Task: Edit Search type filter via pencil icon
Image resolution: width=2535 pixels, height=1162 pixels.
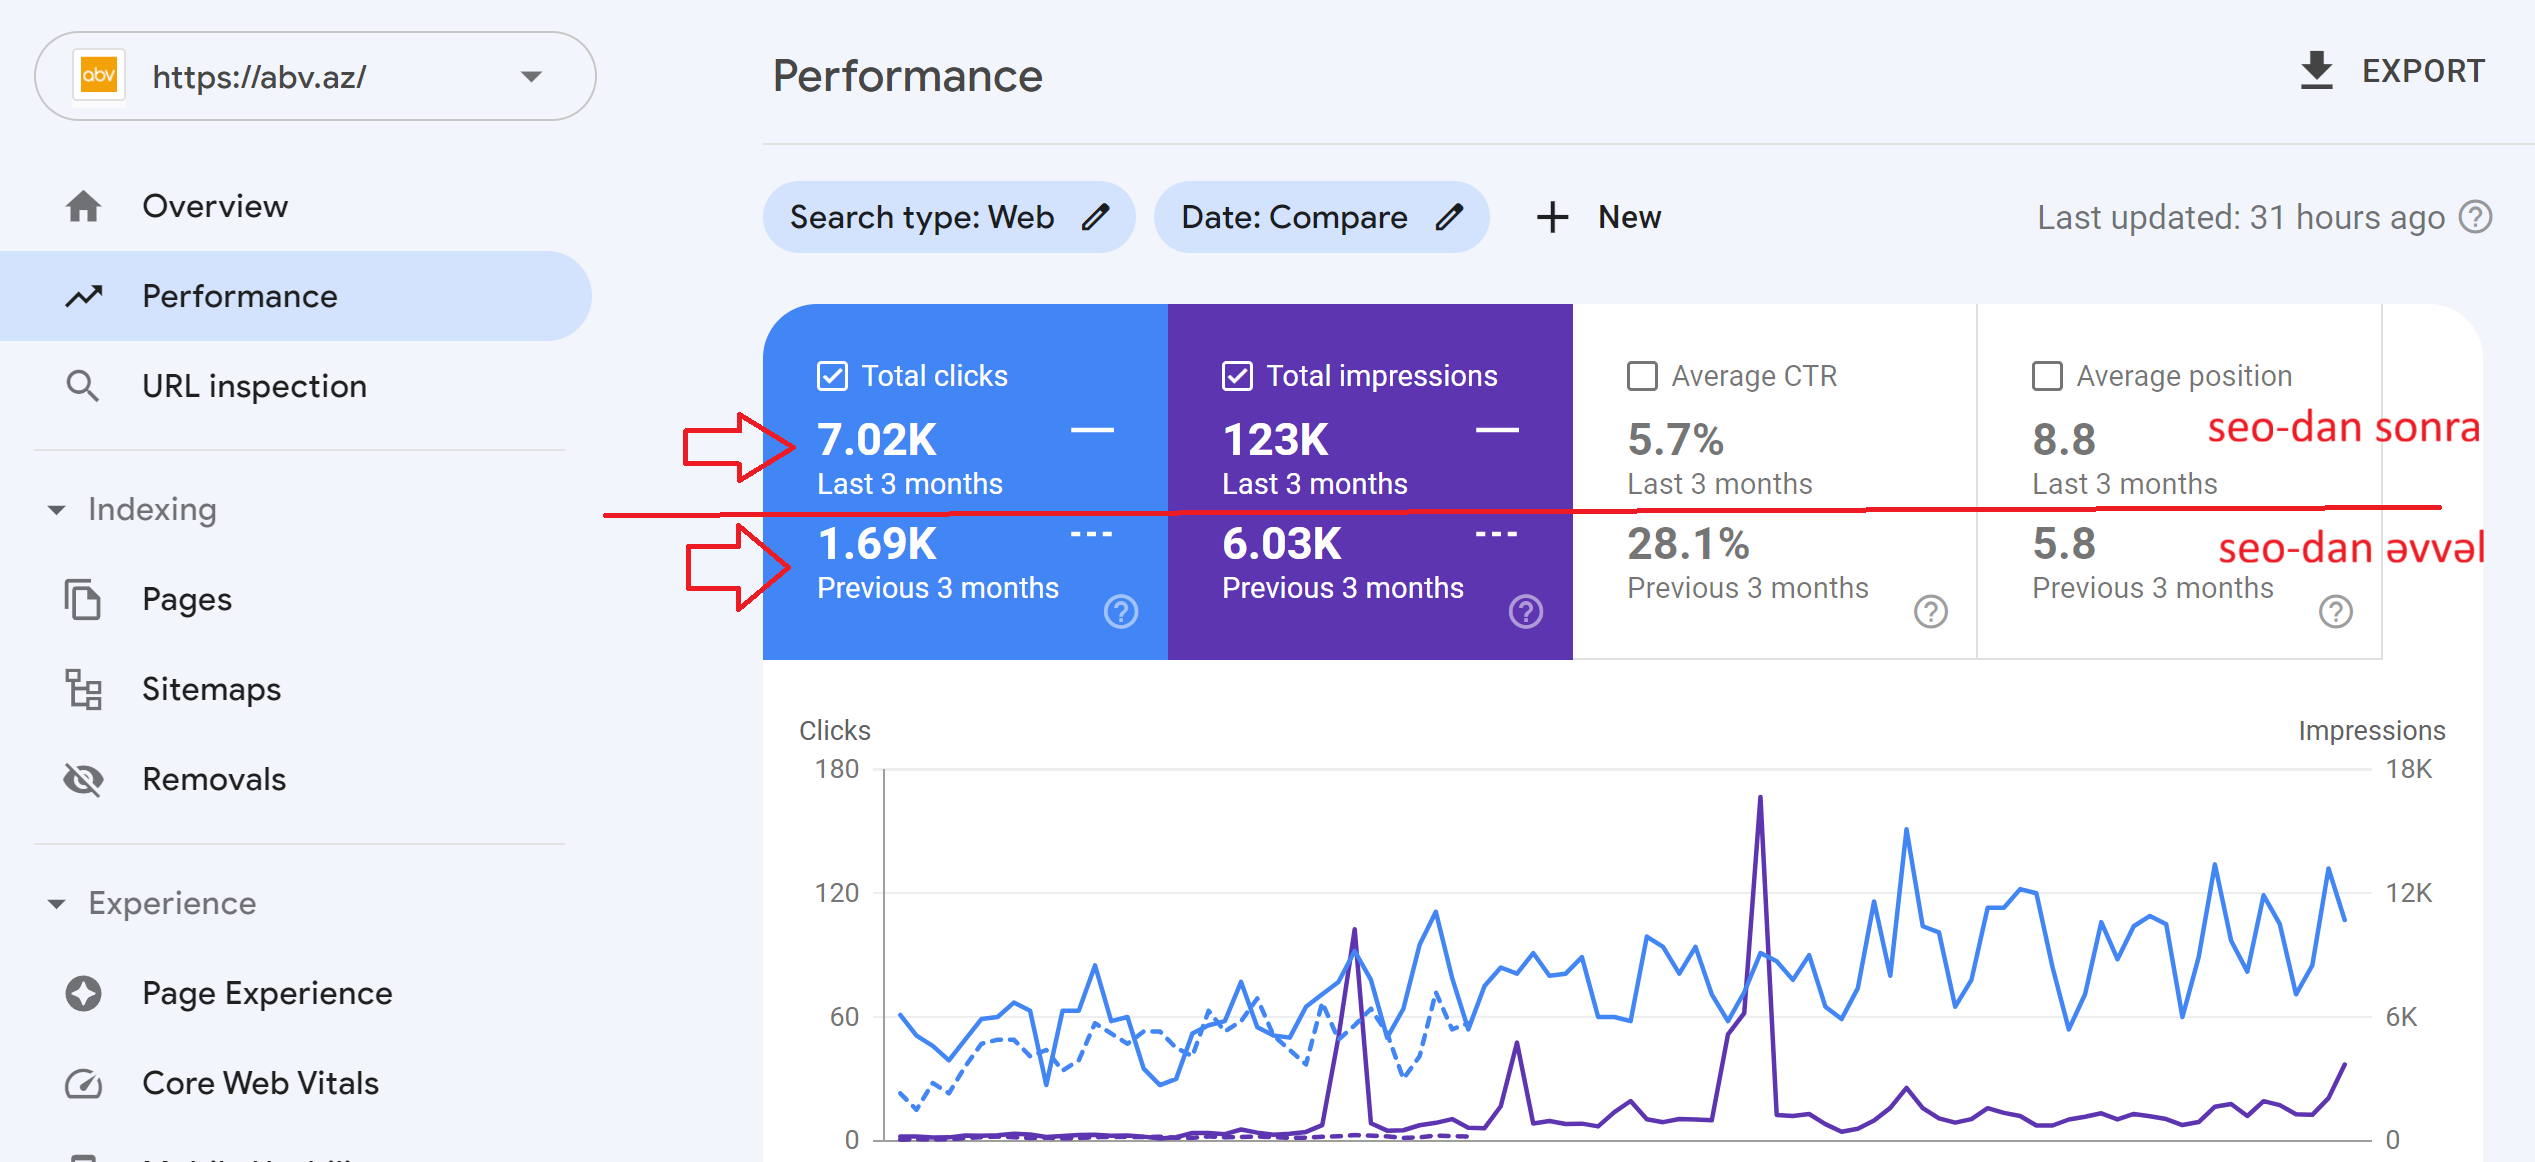Action: [1096, 217]
